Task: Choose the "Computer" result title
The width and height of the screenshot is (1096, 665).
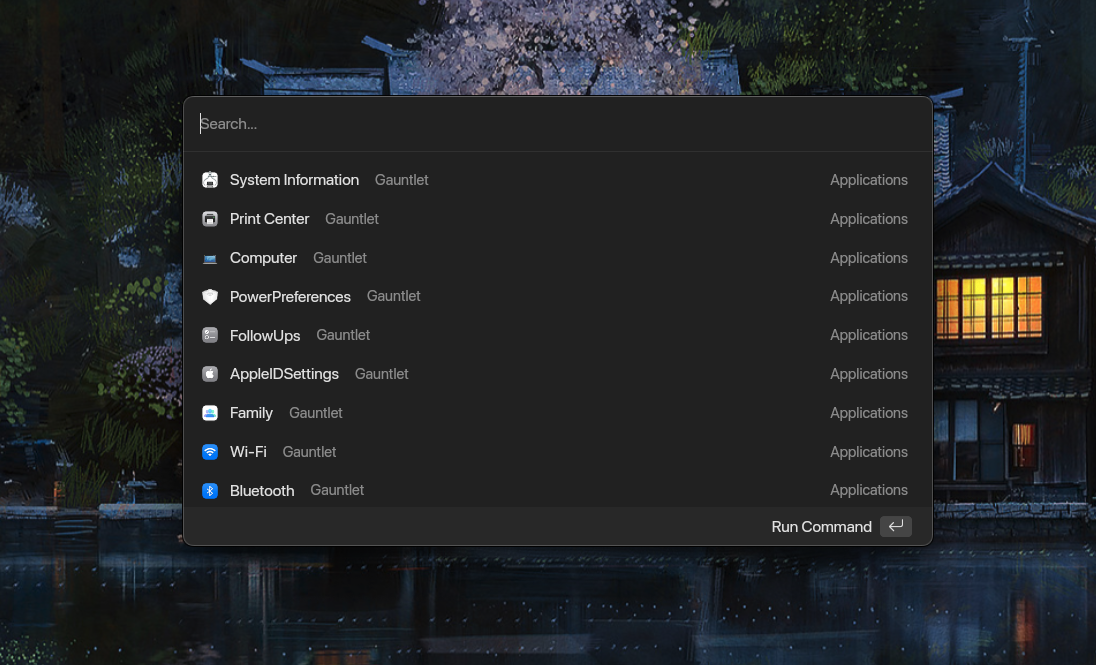Action: click(x=264, y=258)
